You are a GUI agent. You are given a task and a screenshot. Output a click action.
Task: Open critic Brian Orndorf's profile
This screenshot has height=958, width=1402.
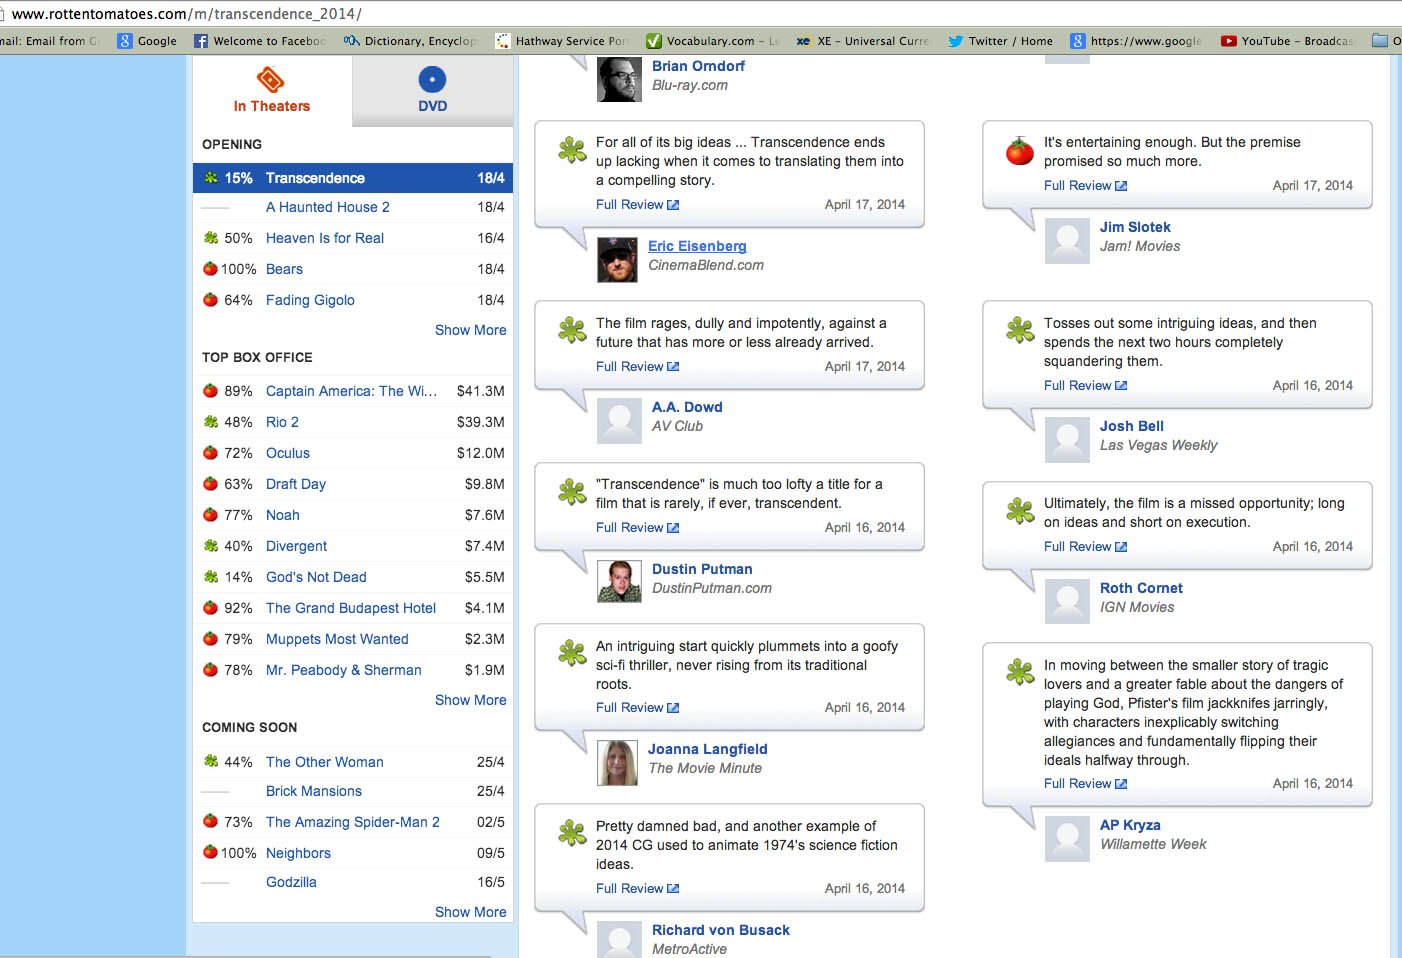[x=698, y=66]
